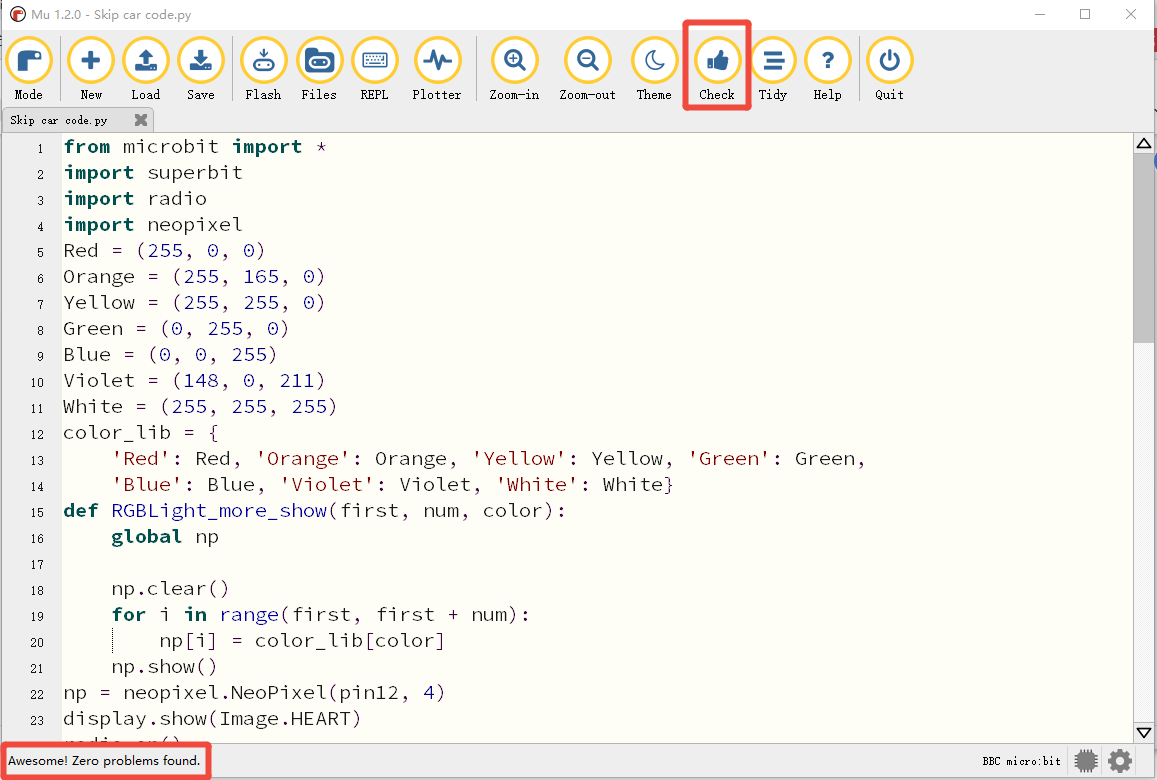Click the 'np.show()' code line
The width and height of the screenshot is (1157, 780).
pos(165,667)
